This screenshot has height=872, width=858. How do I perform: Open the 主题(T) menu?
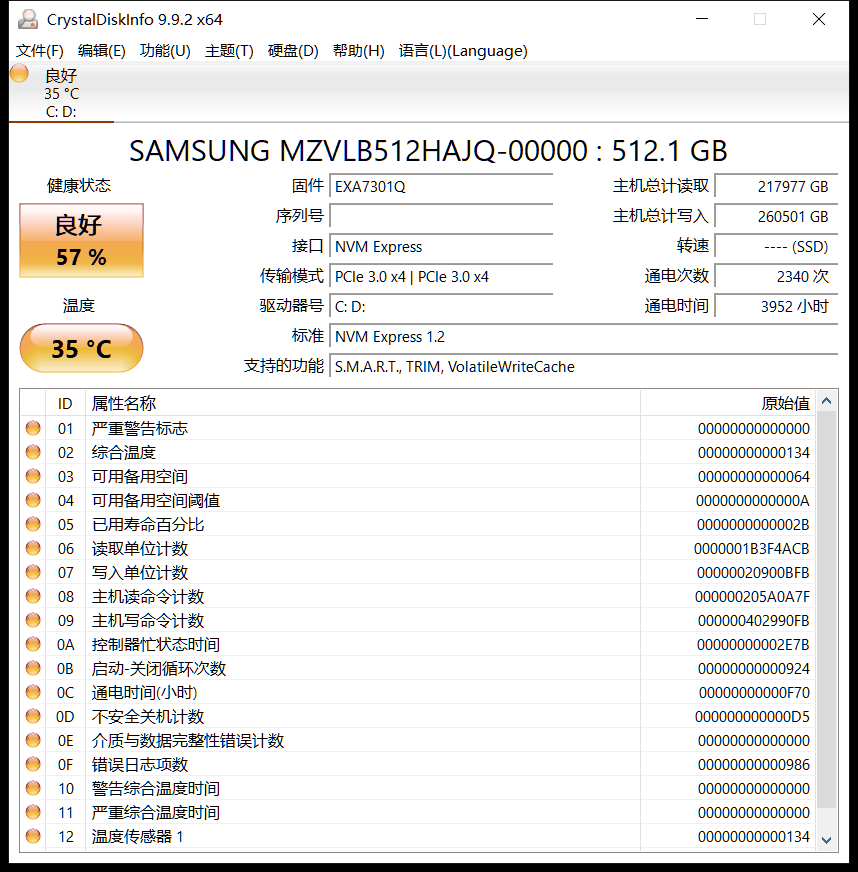click(229, 51)
